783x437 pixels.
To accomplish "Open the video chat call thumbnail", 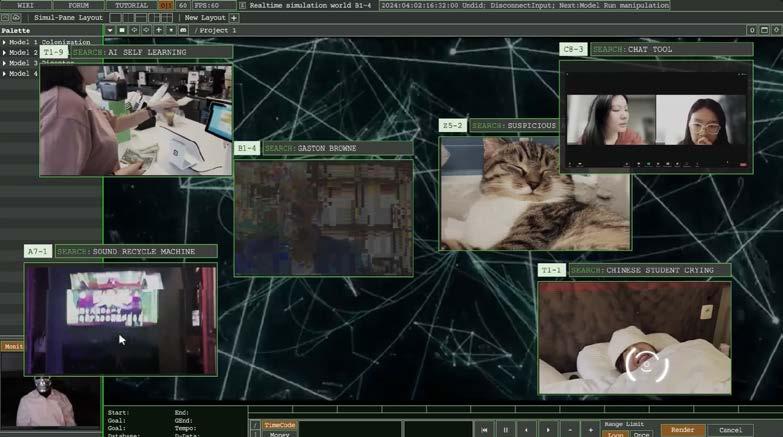I will 656,117.
